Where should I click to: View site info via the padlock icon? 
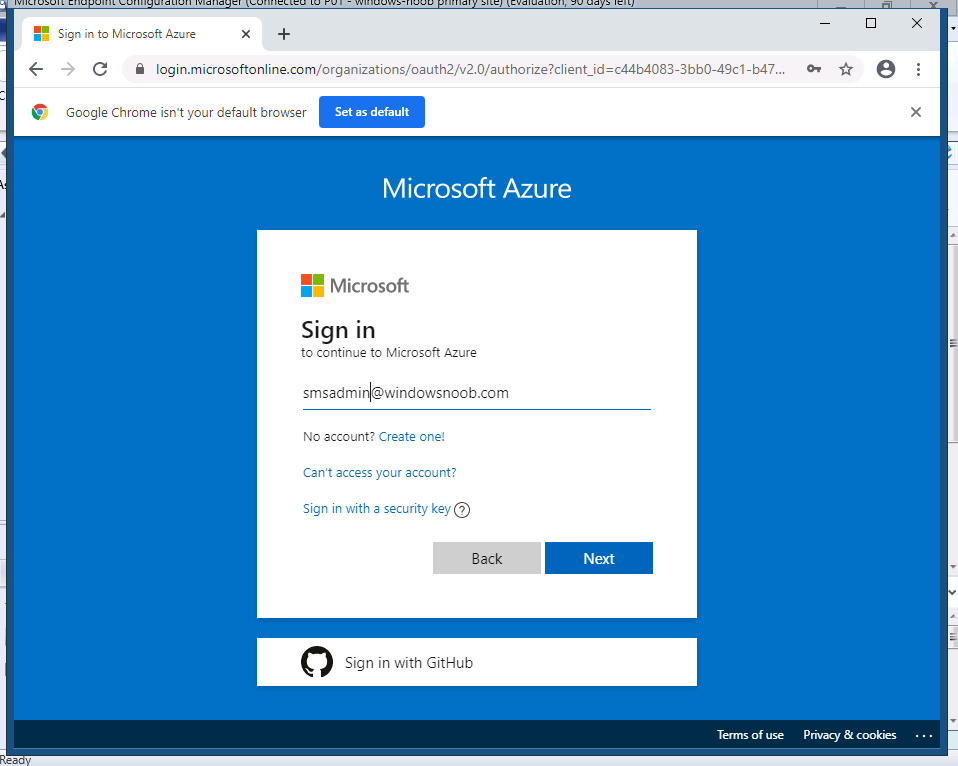[140, 69]
